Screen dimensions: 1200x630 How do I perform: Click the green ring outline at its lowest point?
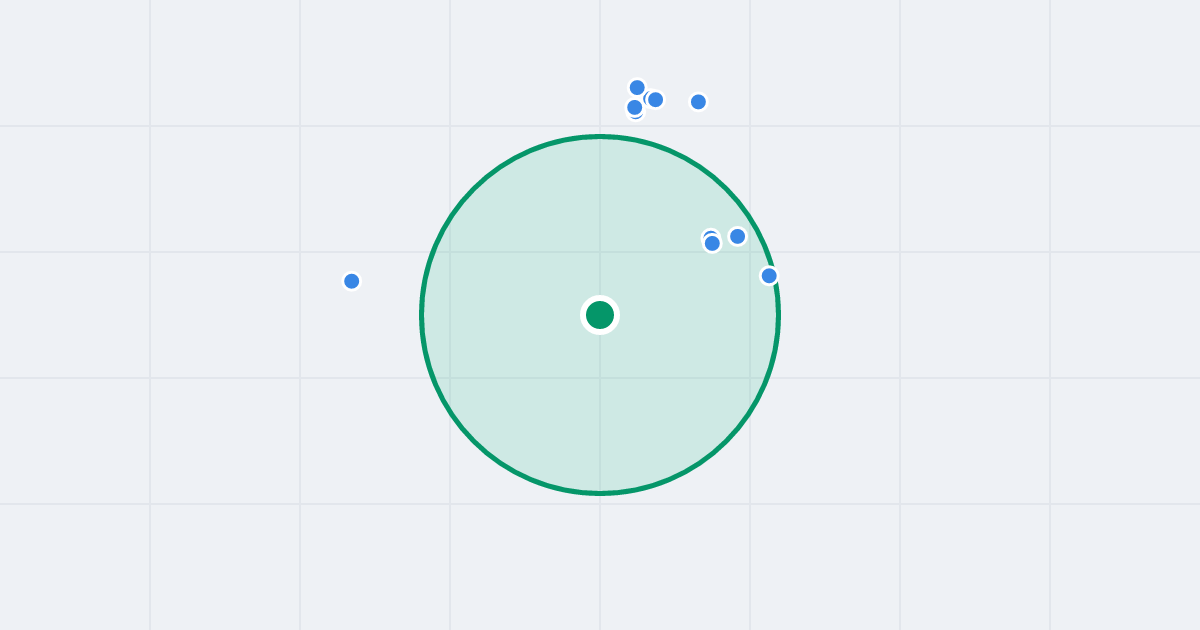click(x=600, y=493)
